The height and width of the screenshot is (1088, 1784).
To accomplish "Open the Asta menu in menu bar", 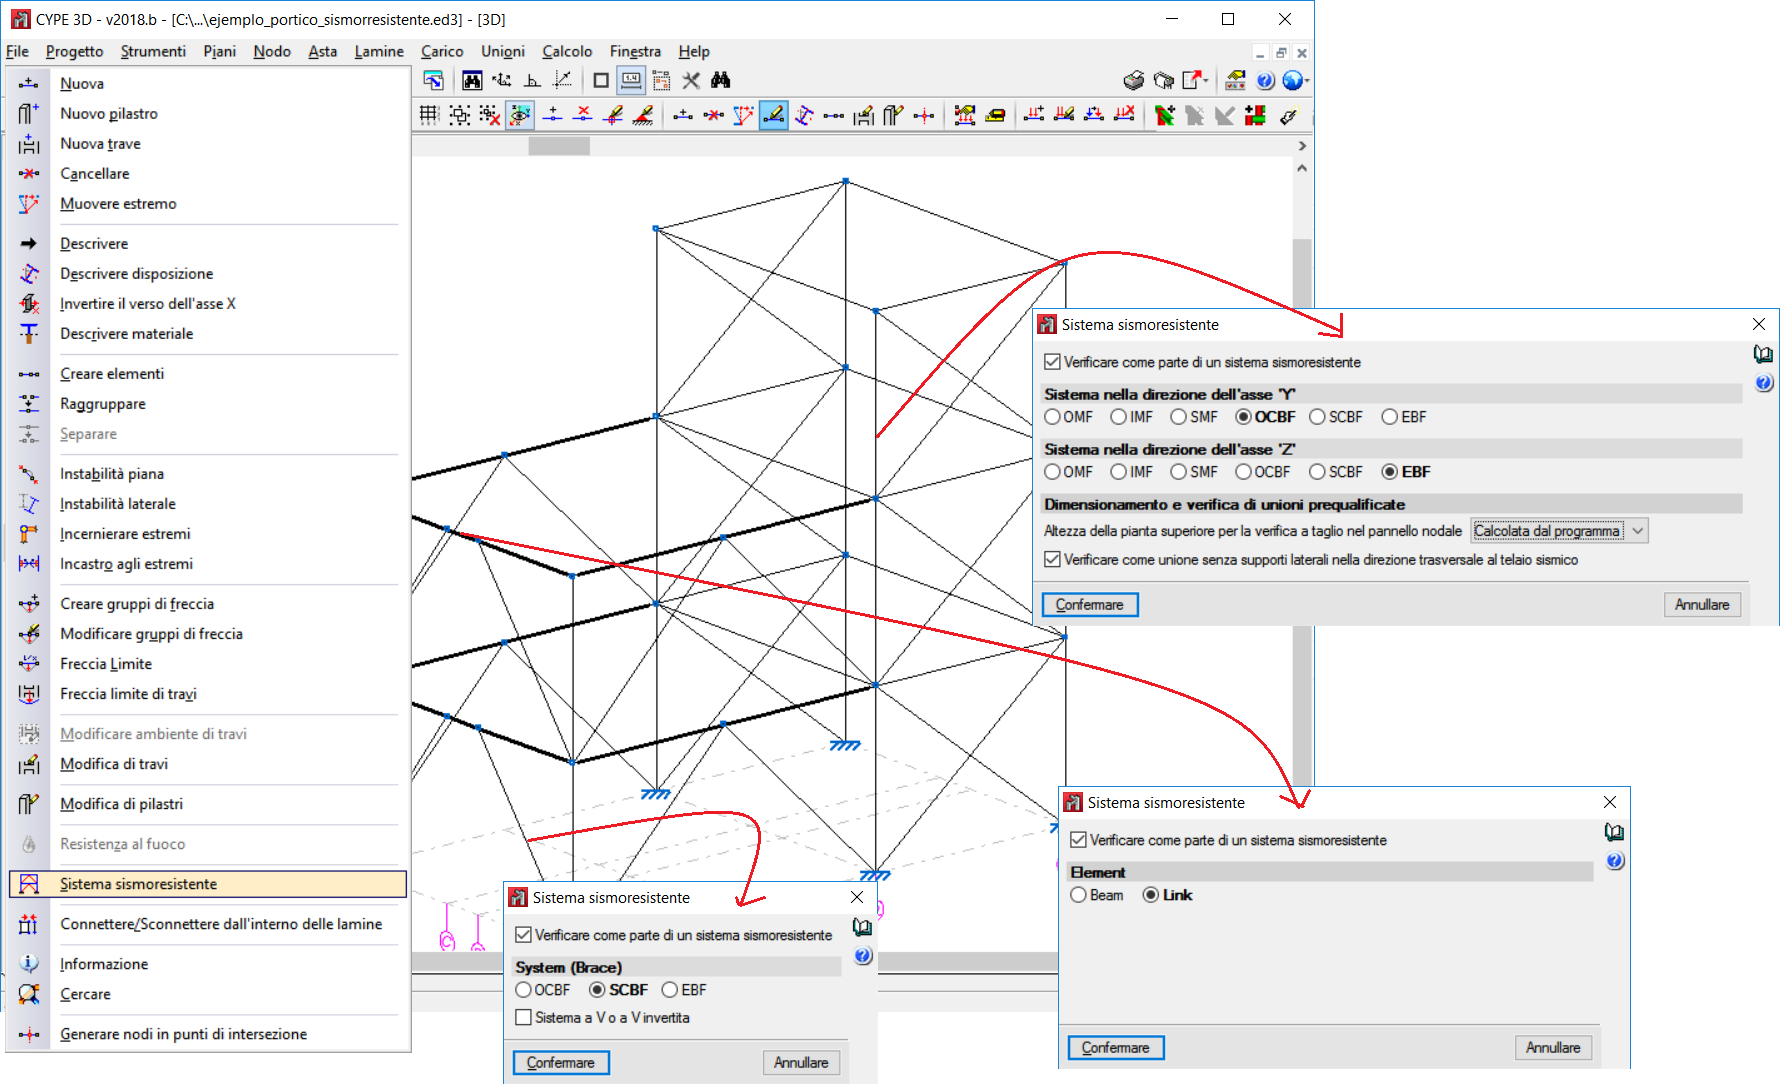I will coord(322,51).
